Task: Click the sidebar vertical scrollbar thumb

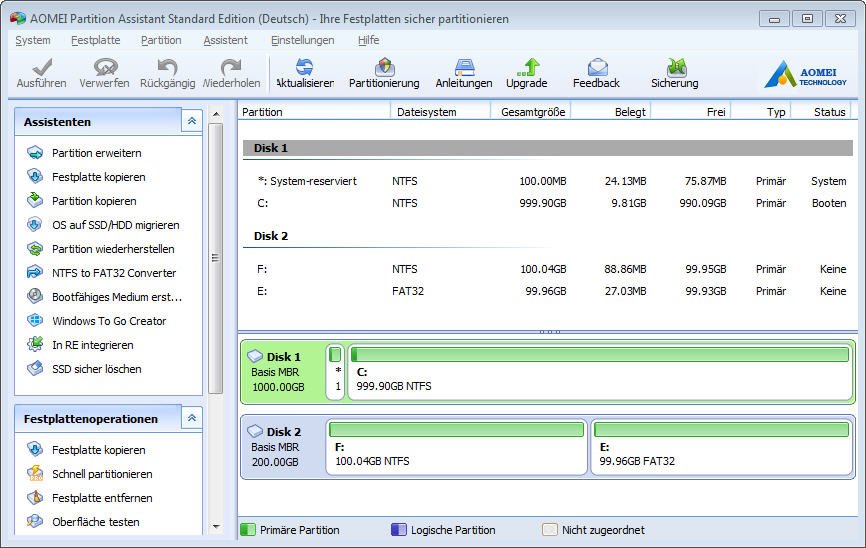Action: (216, 258)
